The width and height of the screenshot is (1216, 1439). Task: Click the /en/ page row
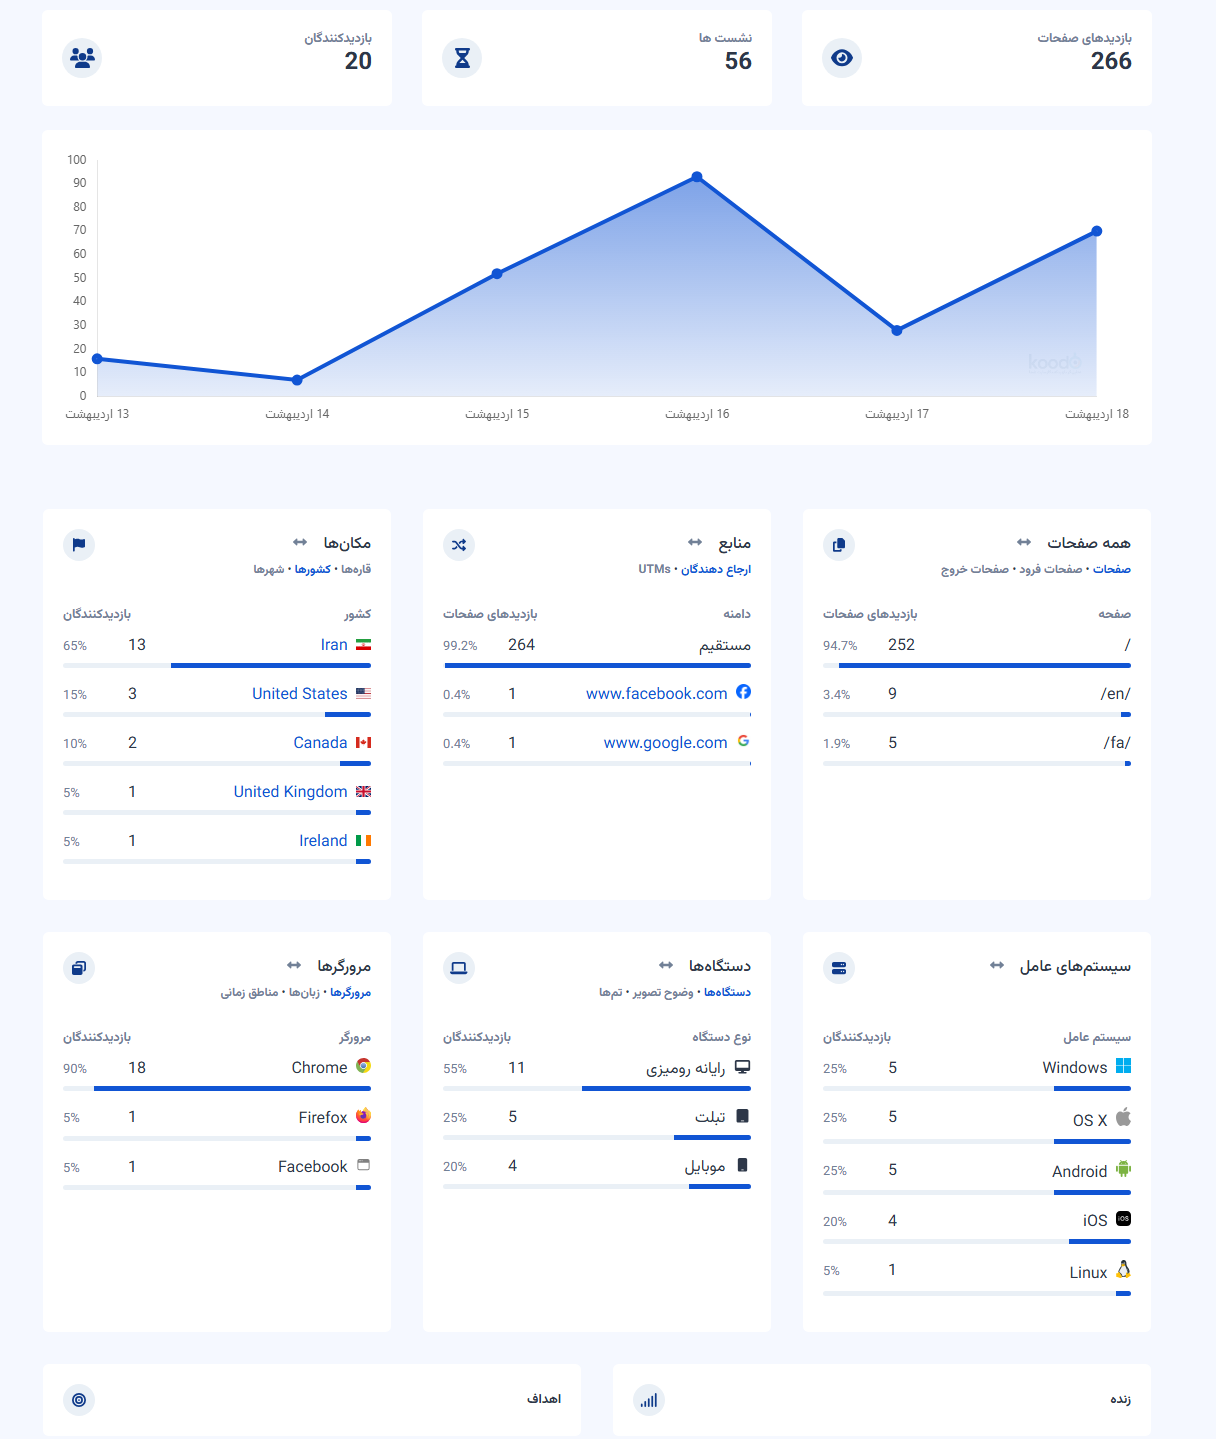(977, 699)
